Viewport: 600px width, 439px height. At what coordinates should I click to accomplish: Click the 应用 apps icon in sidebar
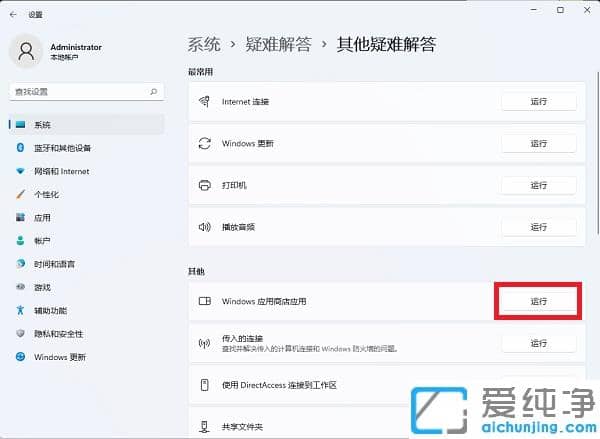(20, 217)
